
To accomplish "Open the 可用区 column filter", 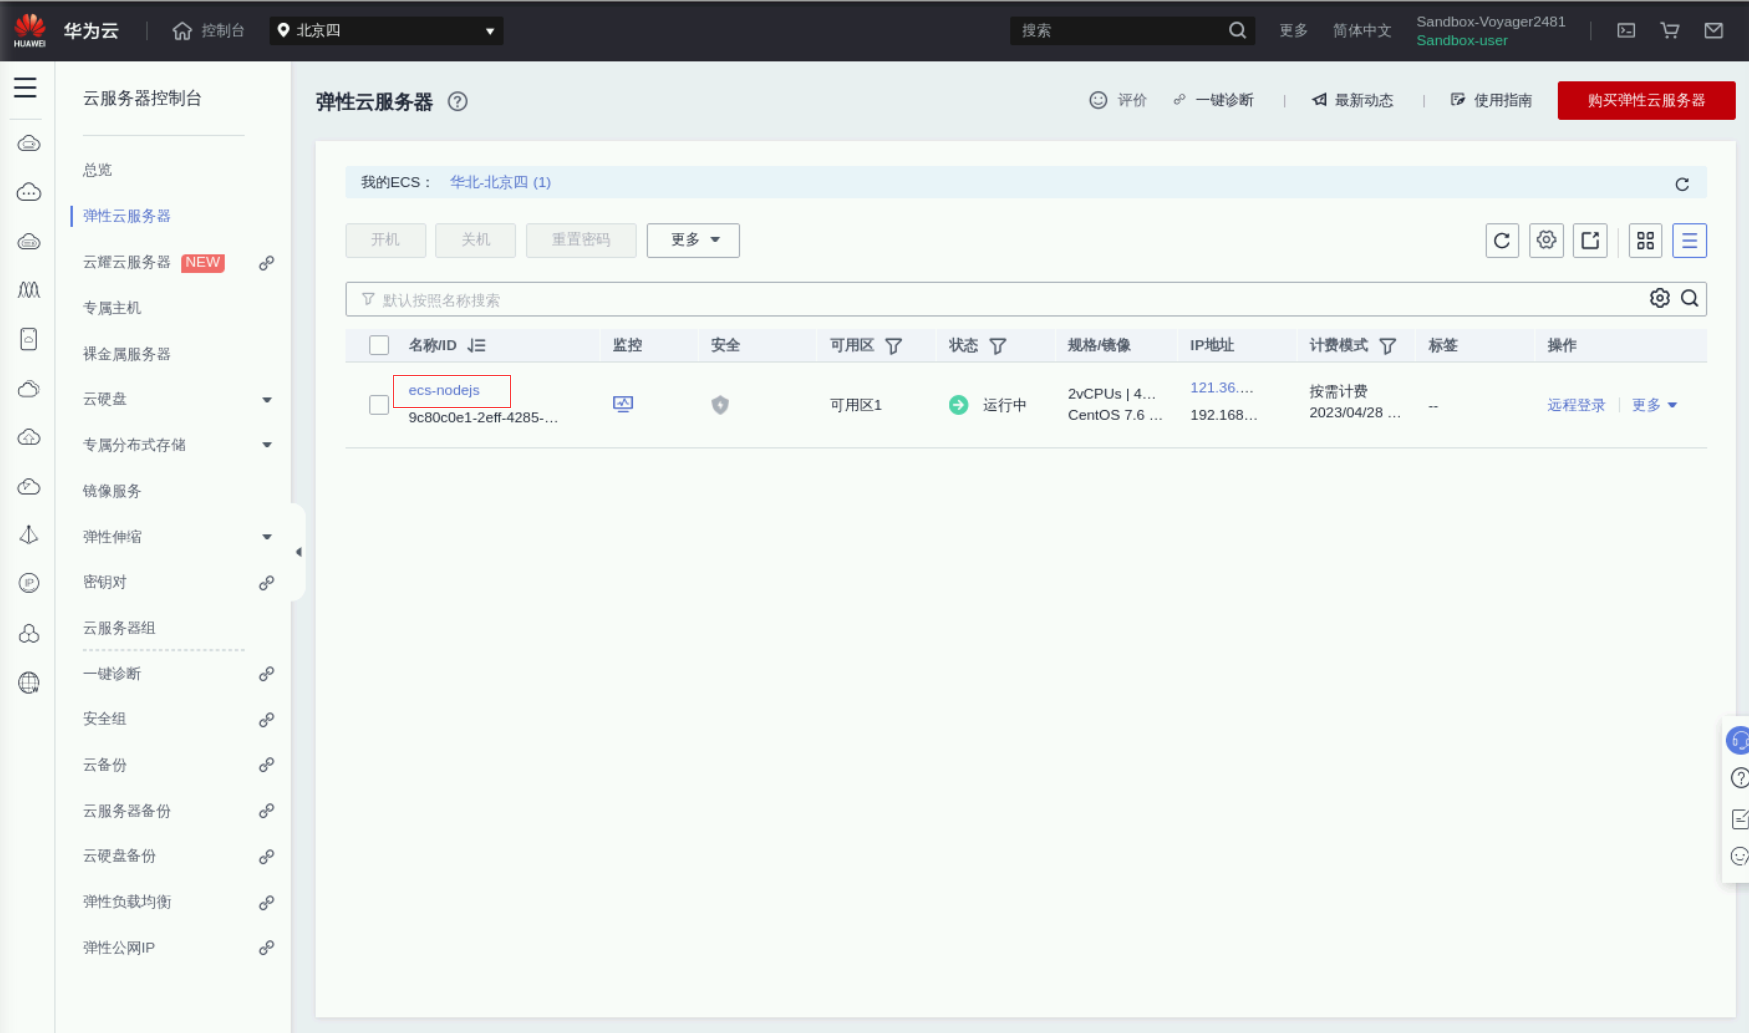I will coord(894,346).
